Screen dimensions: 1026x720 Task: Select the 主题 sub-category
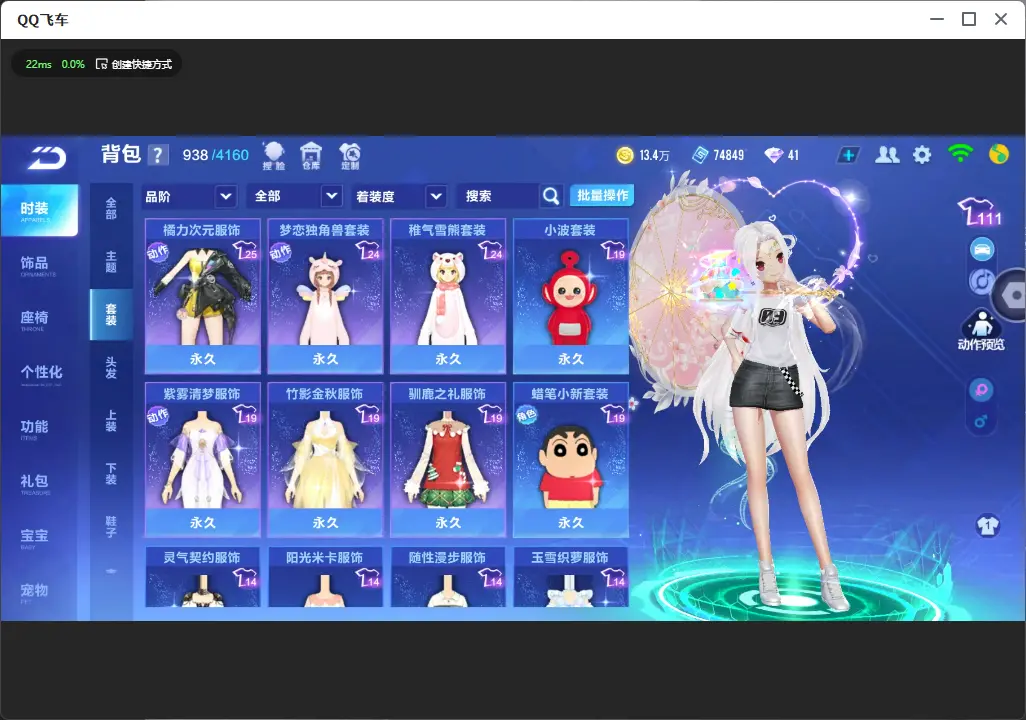111,261
